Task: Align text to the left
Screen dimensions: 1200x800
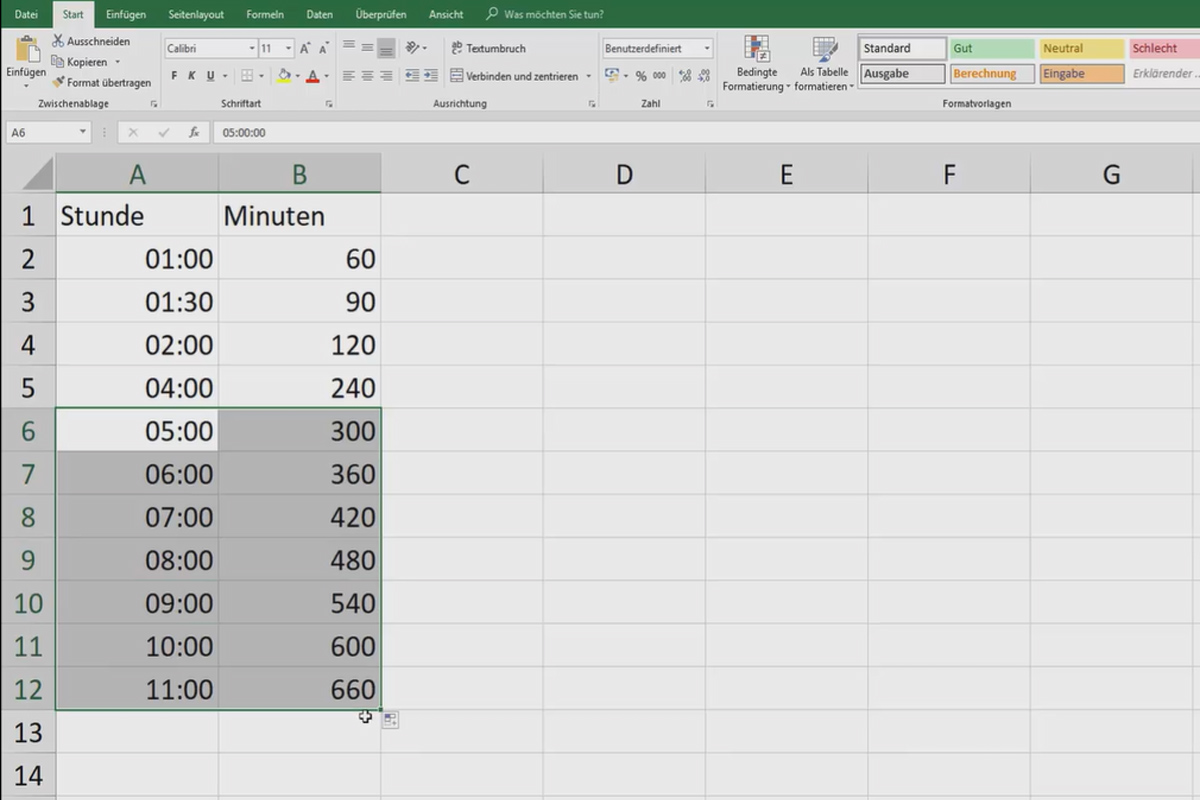Action: pyautogui.click(x=349, y=76)
